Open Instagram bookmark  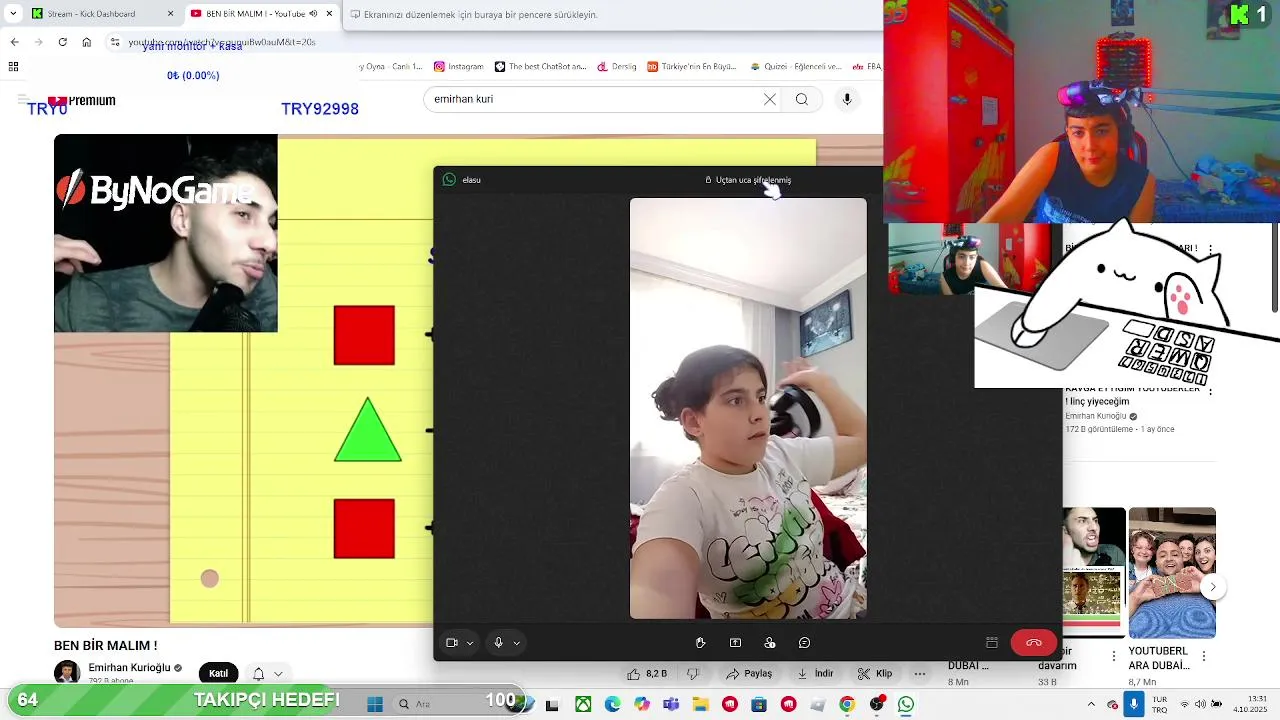point(459,67)
